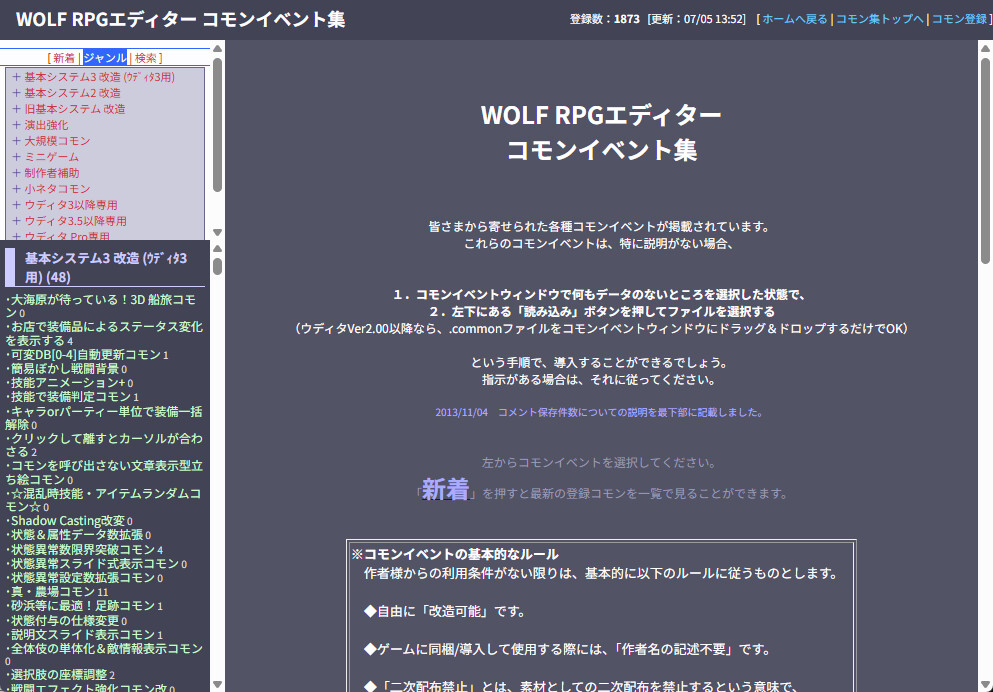Open Shadow Casting改変 entry
Image resolution: width=993 pixels, height=692 pixels.
[68, 521]
